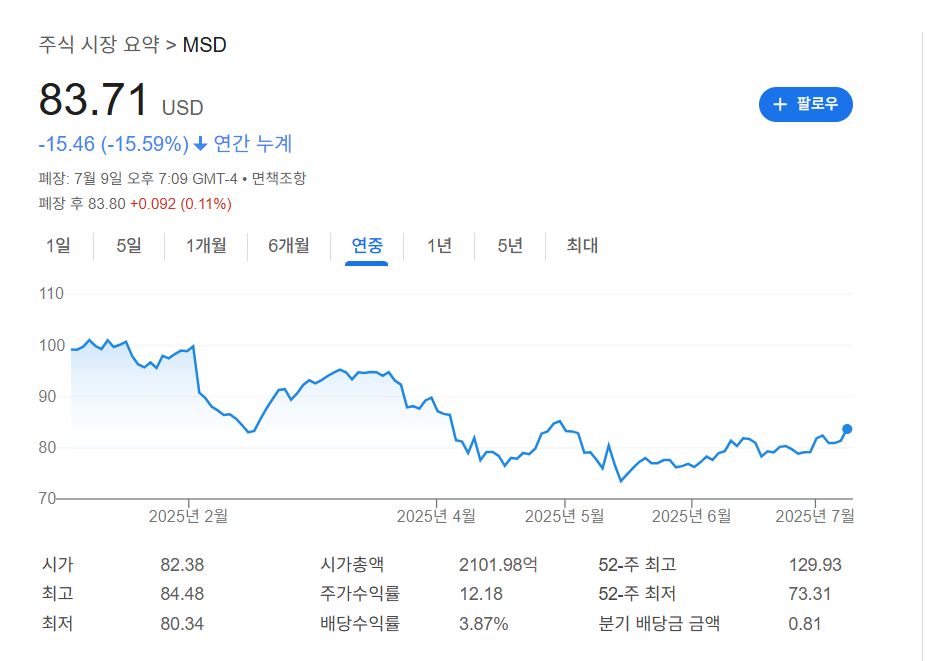
Task: Click the 분기 배당금 금액 value 0.81
Action: tap(804, 624)
